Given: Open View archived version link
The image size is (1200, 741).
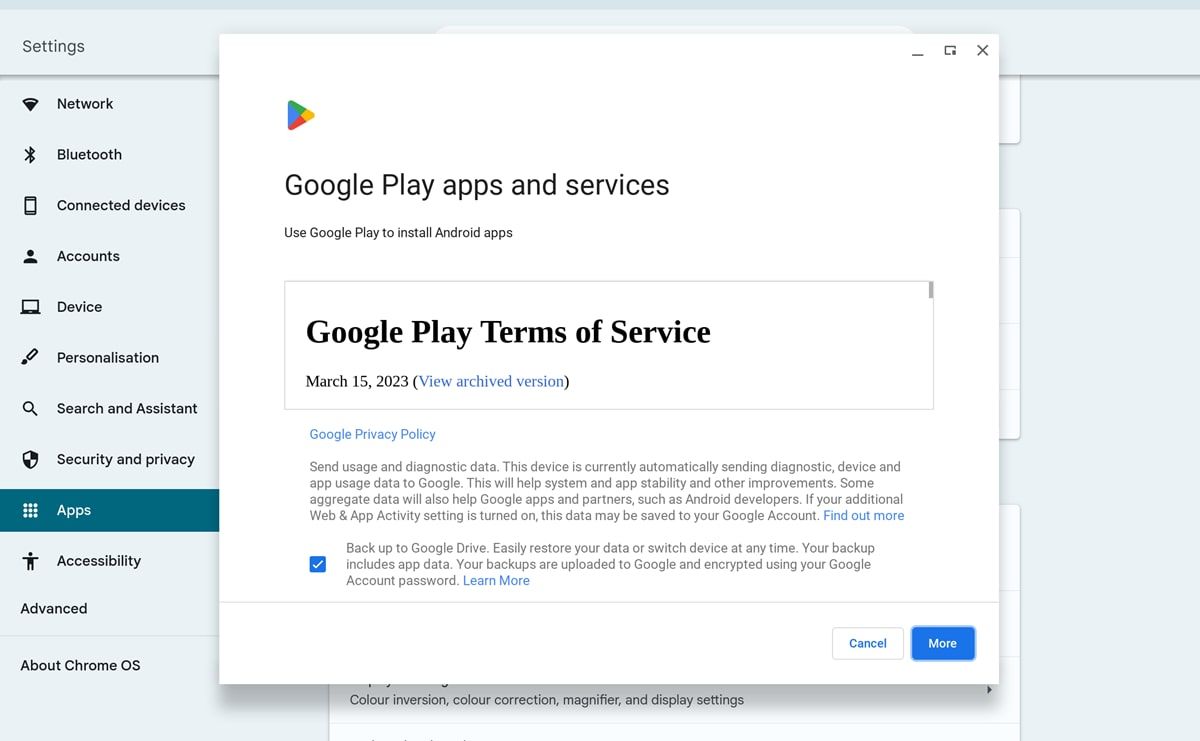Looking at the screenshot, I should (x=491, y=381).
